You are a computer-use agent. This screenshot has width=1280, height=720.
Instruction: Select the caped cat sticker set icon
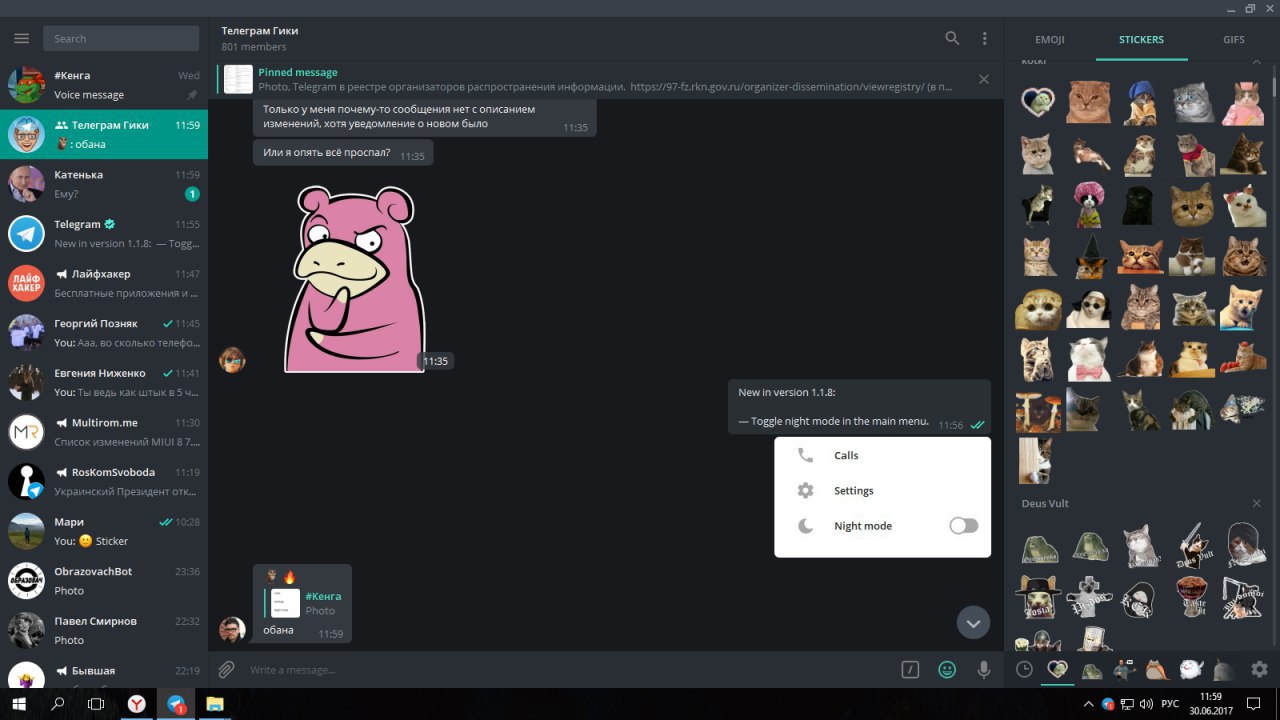pyautogui.click(x=1157, y=670)
